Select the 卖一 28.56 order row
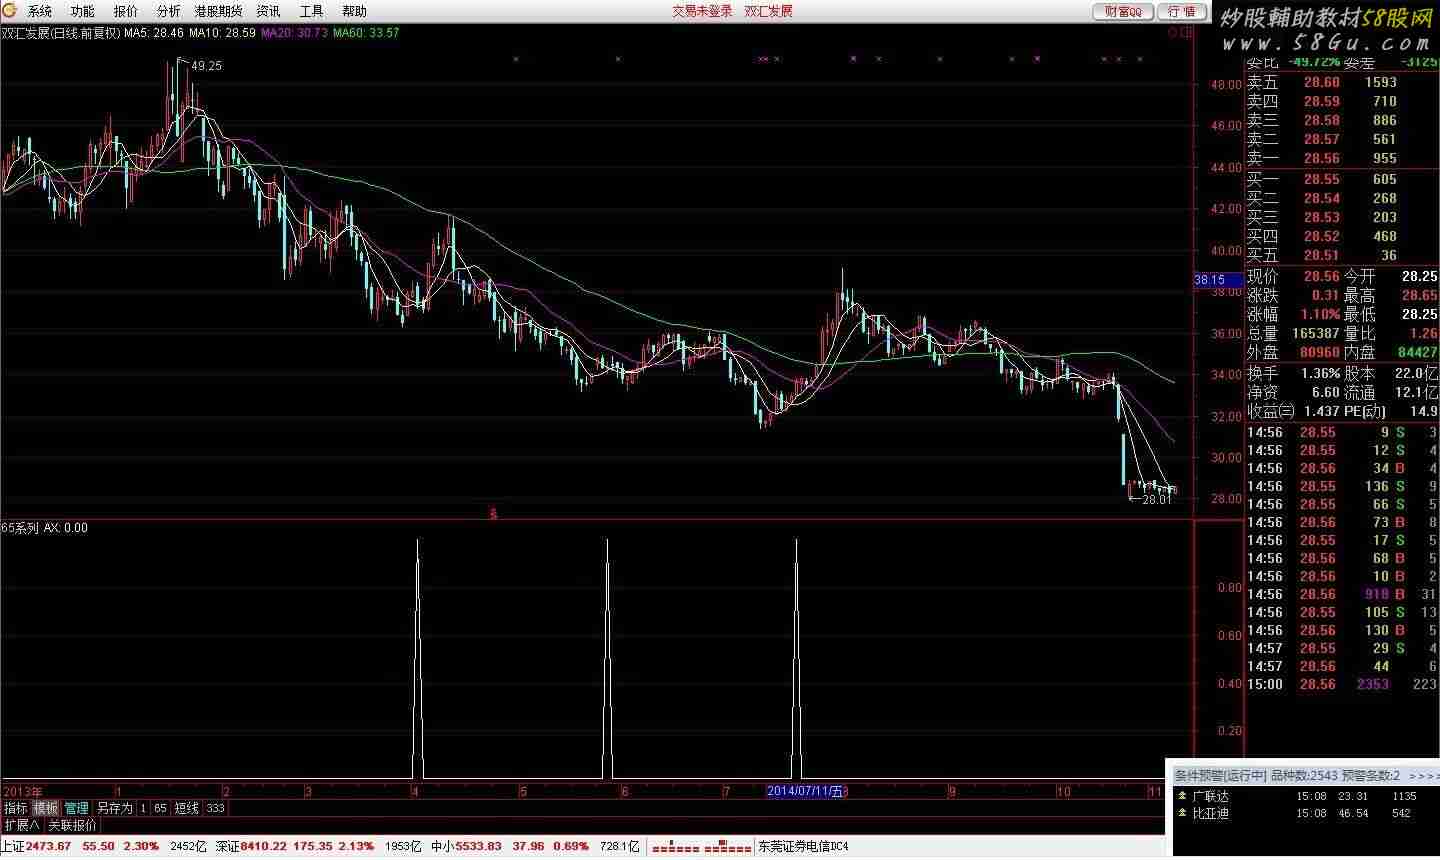Screen dimensions: 1440x860 (1342, 158)
